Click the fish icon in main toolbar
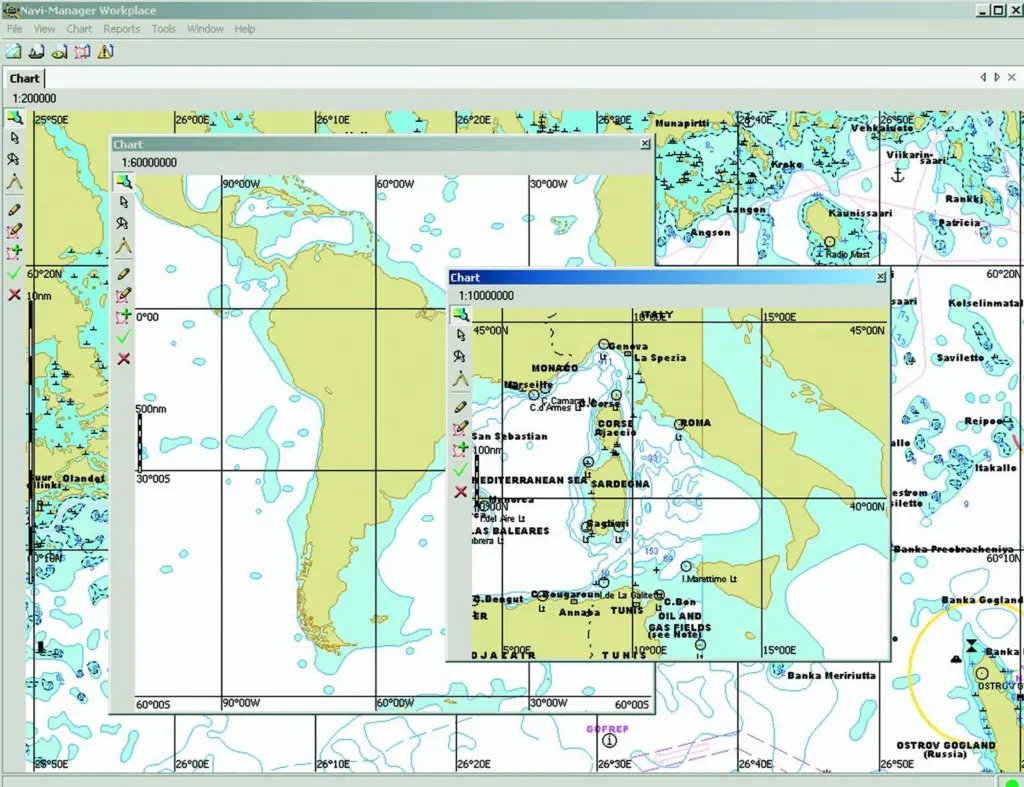The image size is (1024, 787). click(x=59, y=52)
